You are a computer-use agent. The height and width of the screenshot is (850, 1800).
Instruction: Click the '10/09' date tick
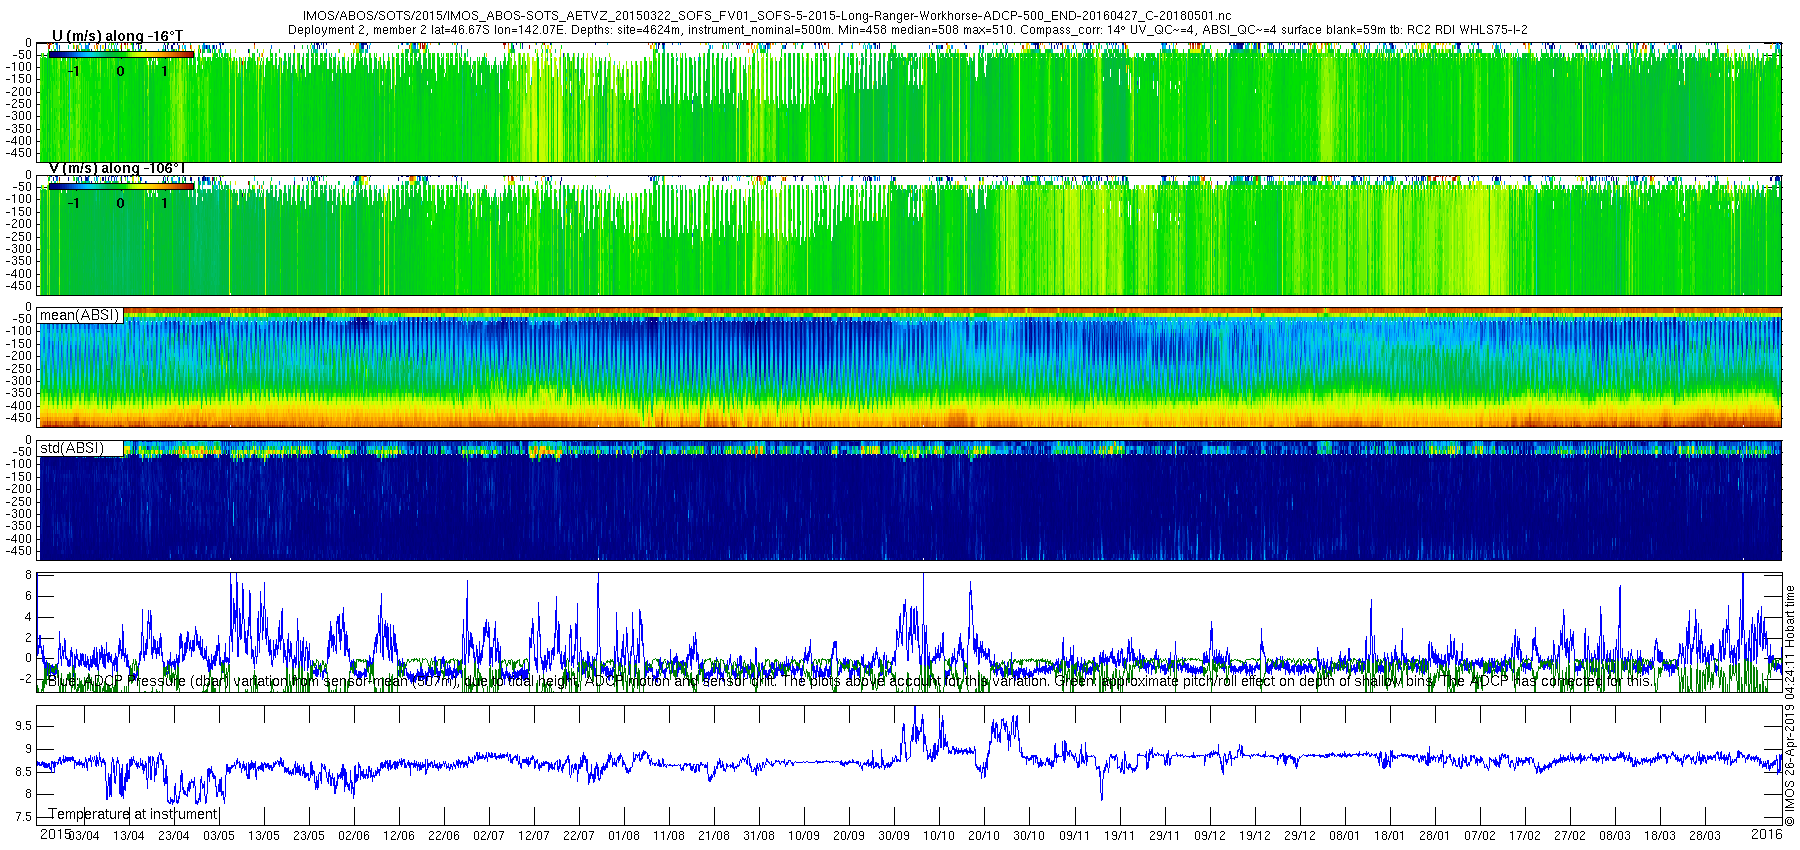pyautogui.click(x=804, y=836)
